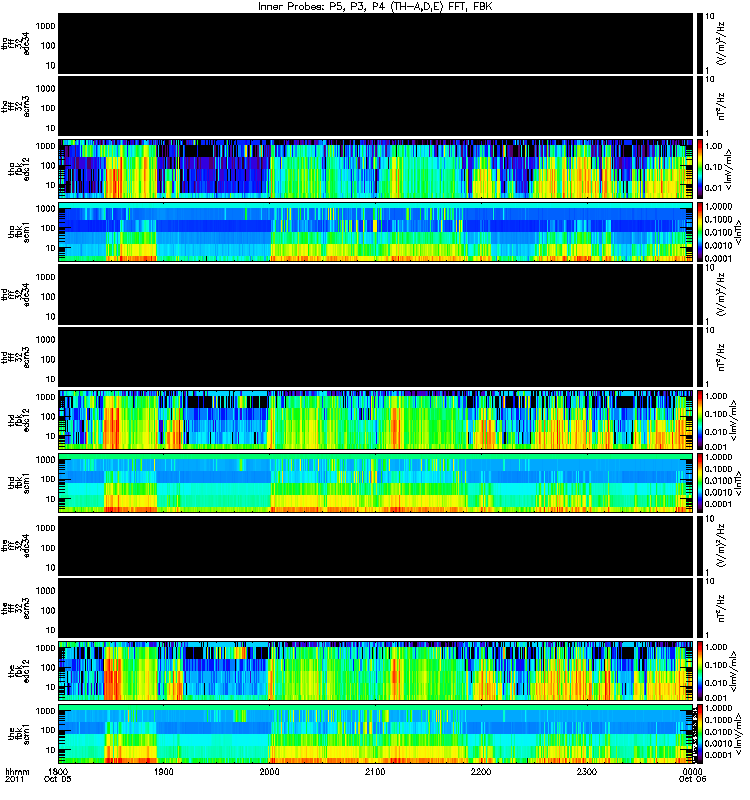The width and height of the screenshot is (750, 800).
Task: Click the 'thd fff 32 scm3' y-axis label
Action: click(x=15, y=358)
